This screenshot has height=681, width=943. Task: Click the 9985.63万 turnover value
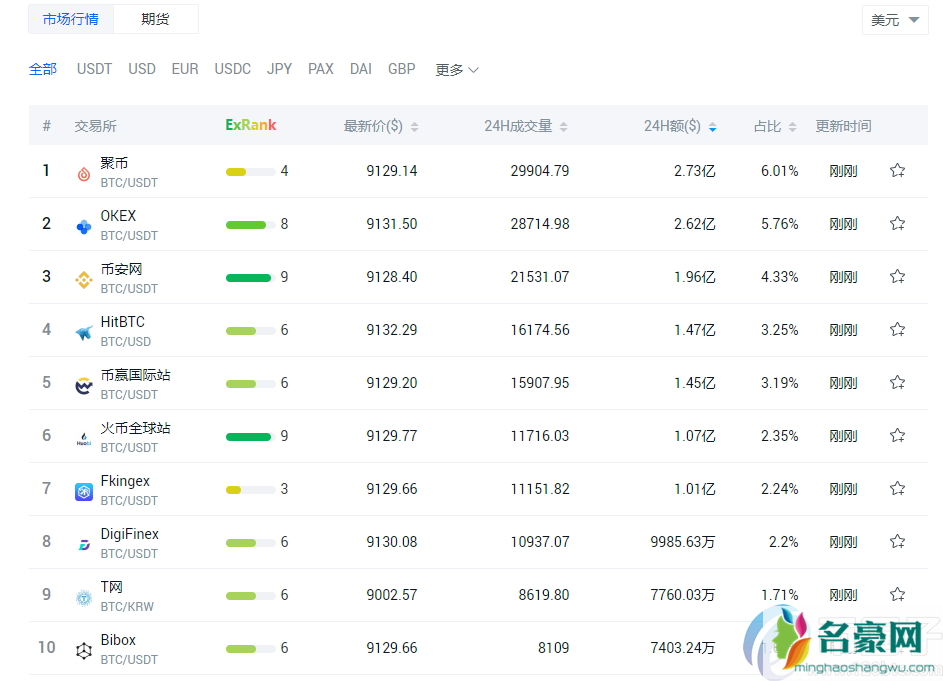pyautogui.click(x=683, y=541)
